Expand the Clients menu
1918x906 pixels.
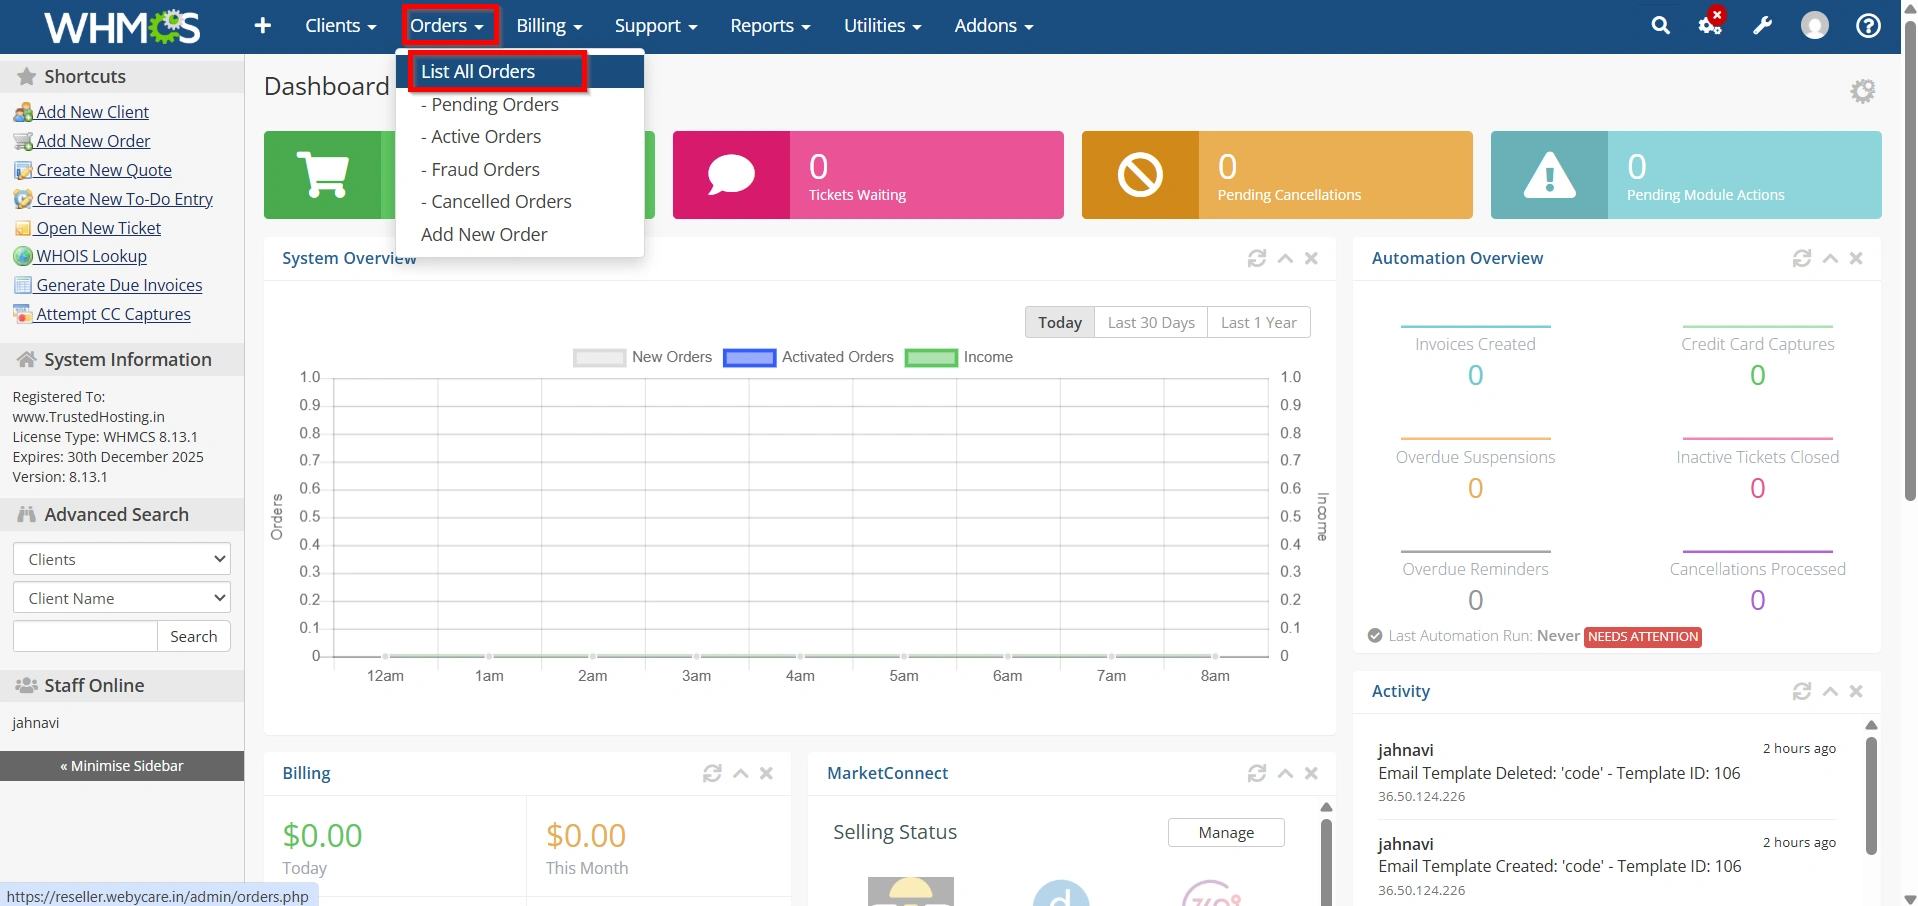coord(341,26)
